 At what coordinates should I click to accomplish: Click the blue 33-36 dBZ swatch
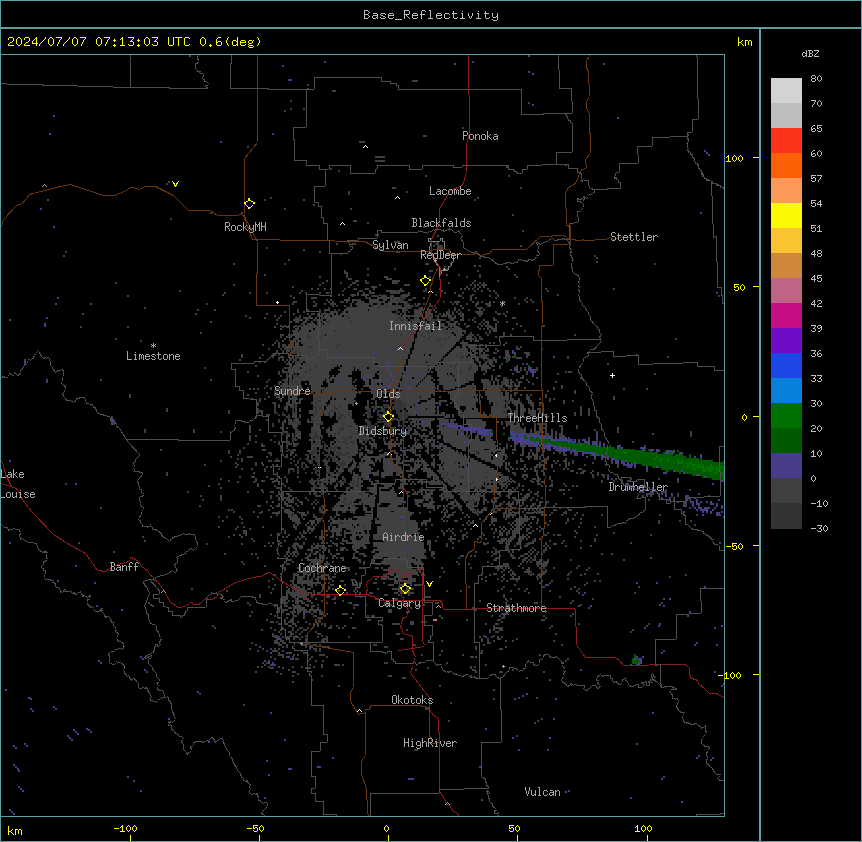click(786, 365)
